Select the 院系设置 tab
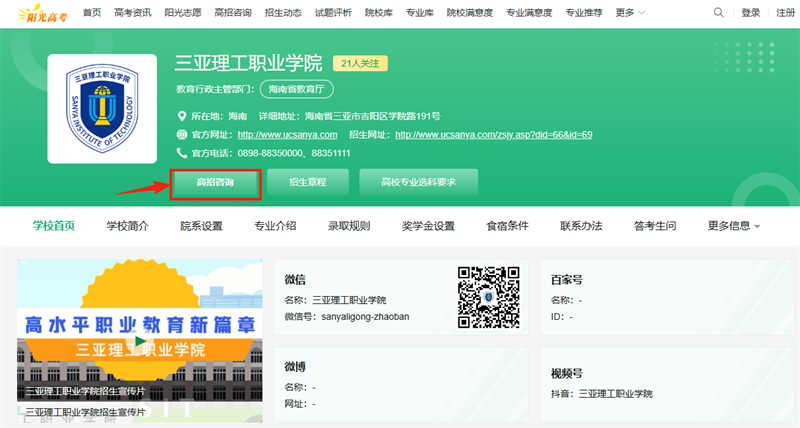 click(x=201, y=226)
